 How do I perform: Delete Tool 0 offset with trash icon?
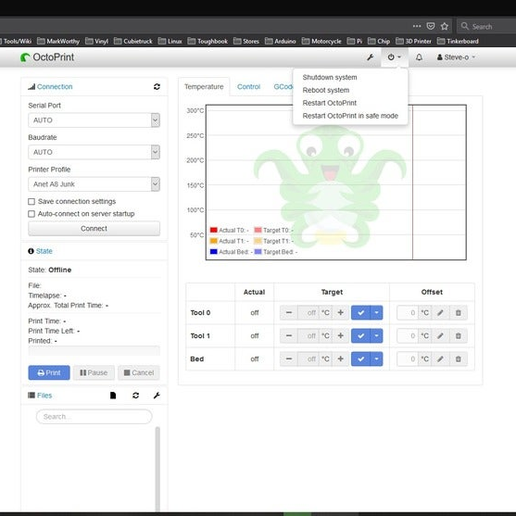(x=458, y=313)
